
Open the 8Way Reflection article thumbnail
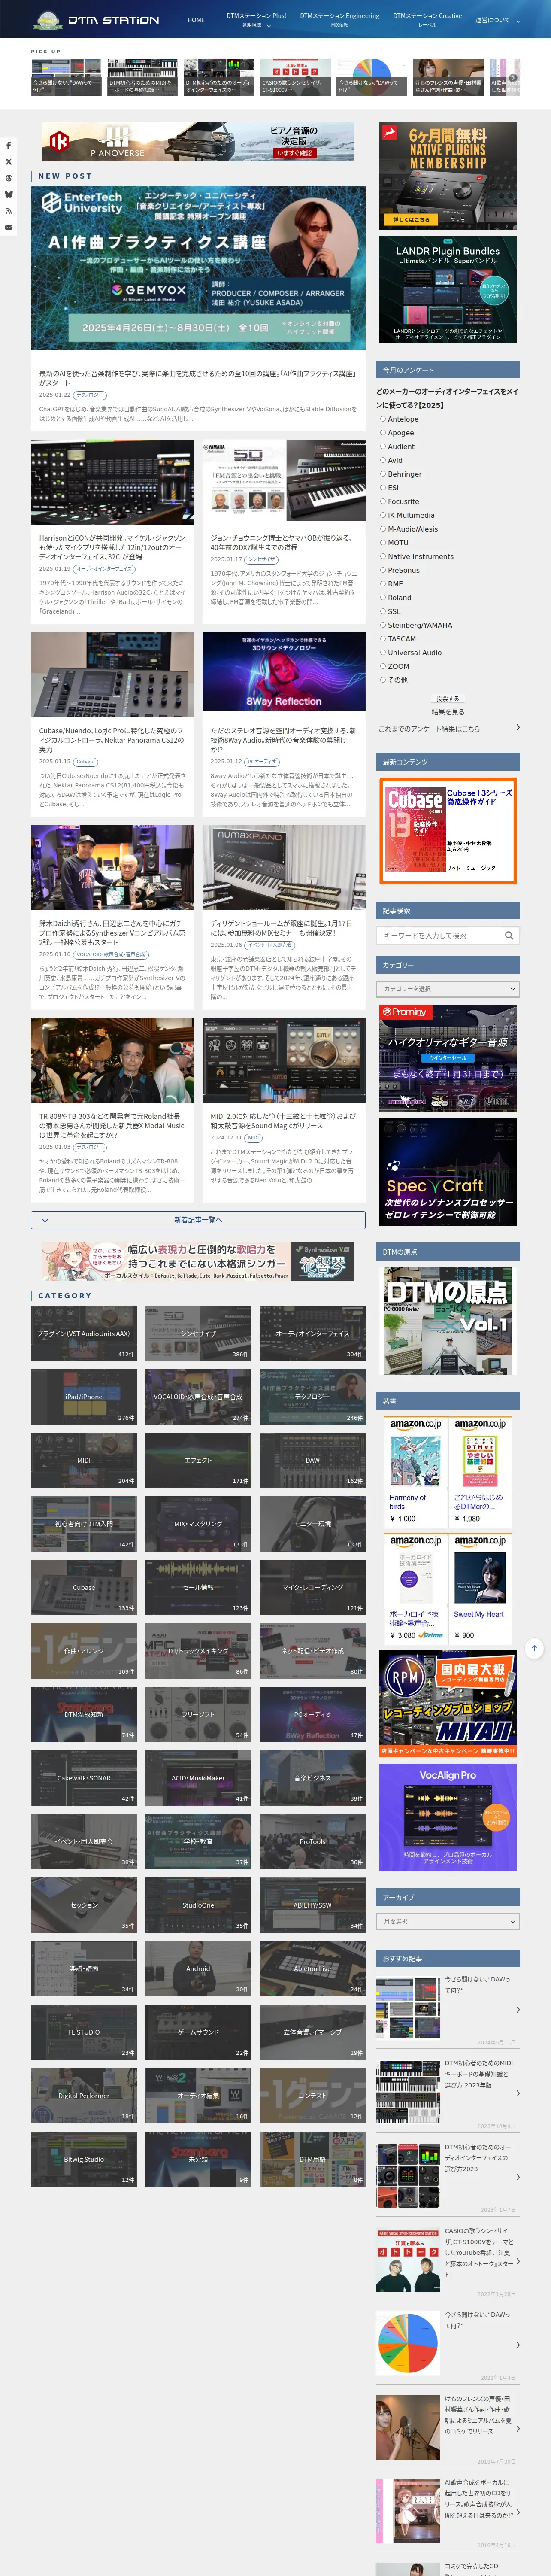coord(284,670)
